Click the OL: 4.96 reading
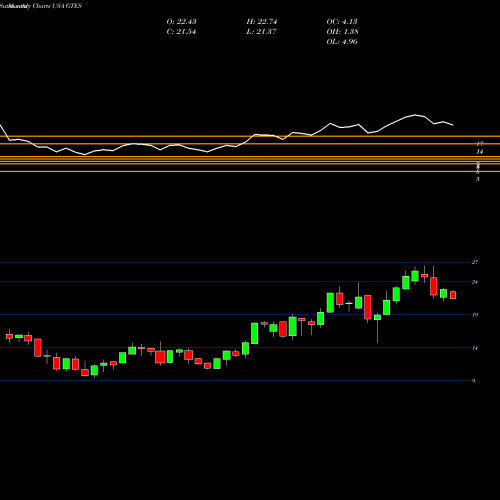This screenshot has width=500, height=500. click(342, 41)
